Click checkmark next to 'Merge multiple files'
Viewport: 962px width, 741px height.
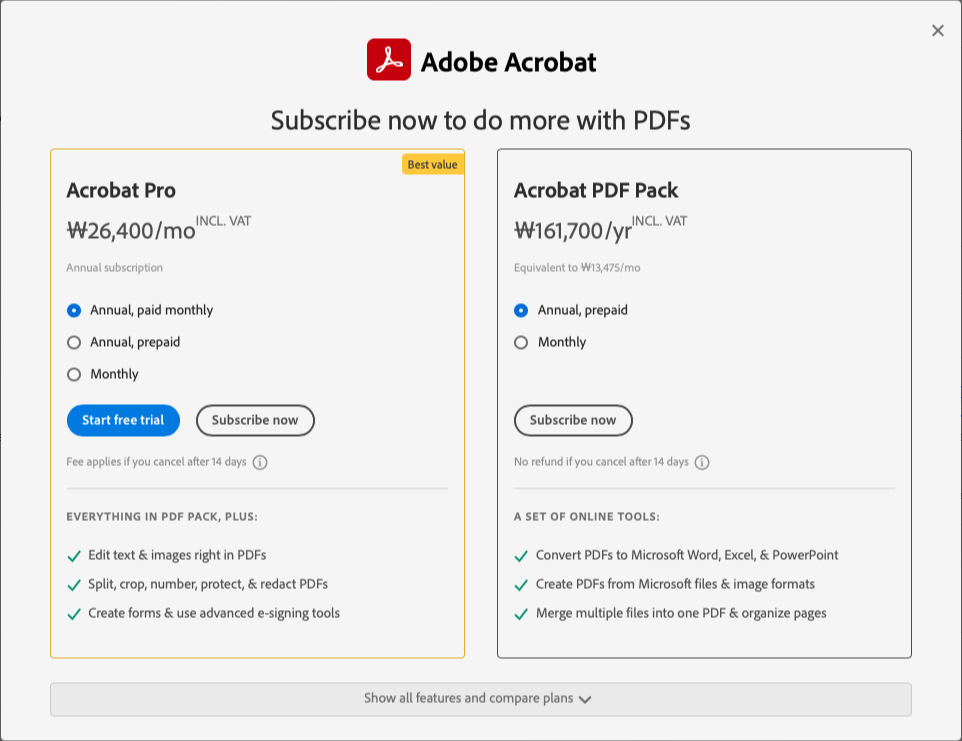(x=521, y=613)
